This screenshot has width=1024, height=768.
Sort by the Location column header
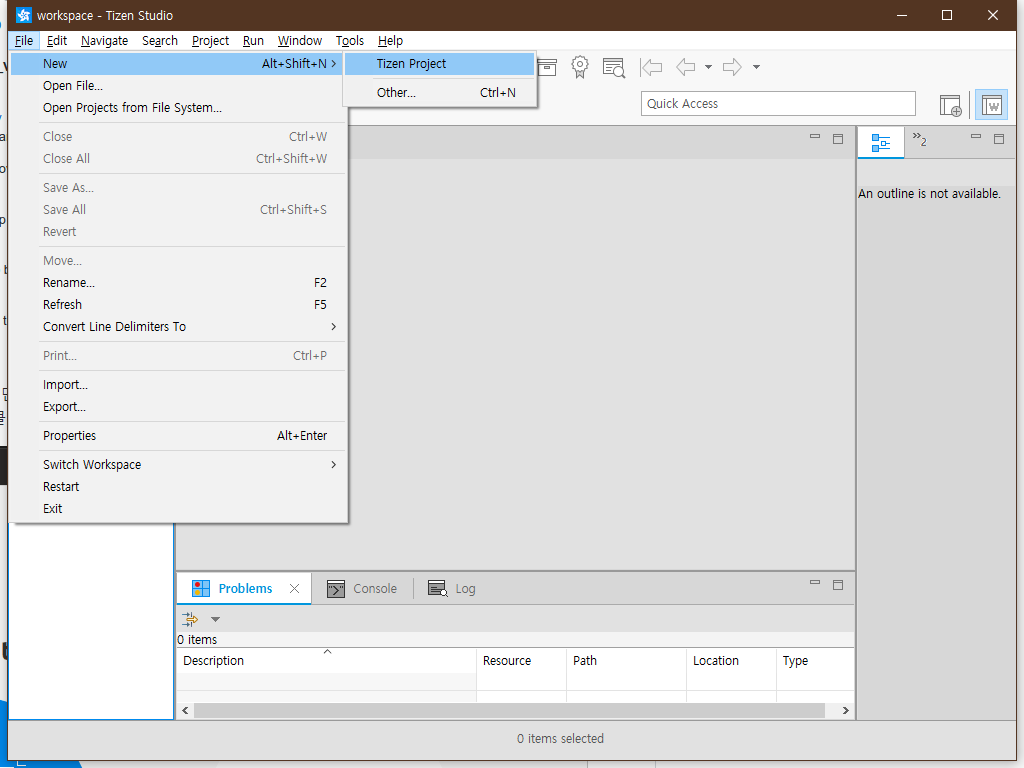pos(731,661)
